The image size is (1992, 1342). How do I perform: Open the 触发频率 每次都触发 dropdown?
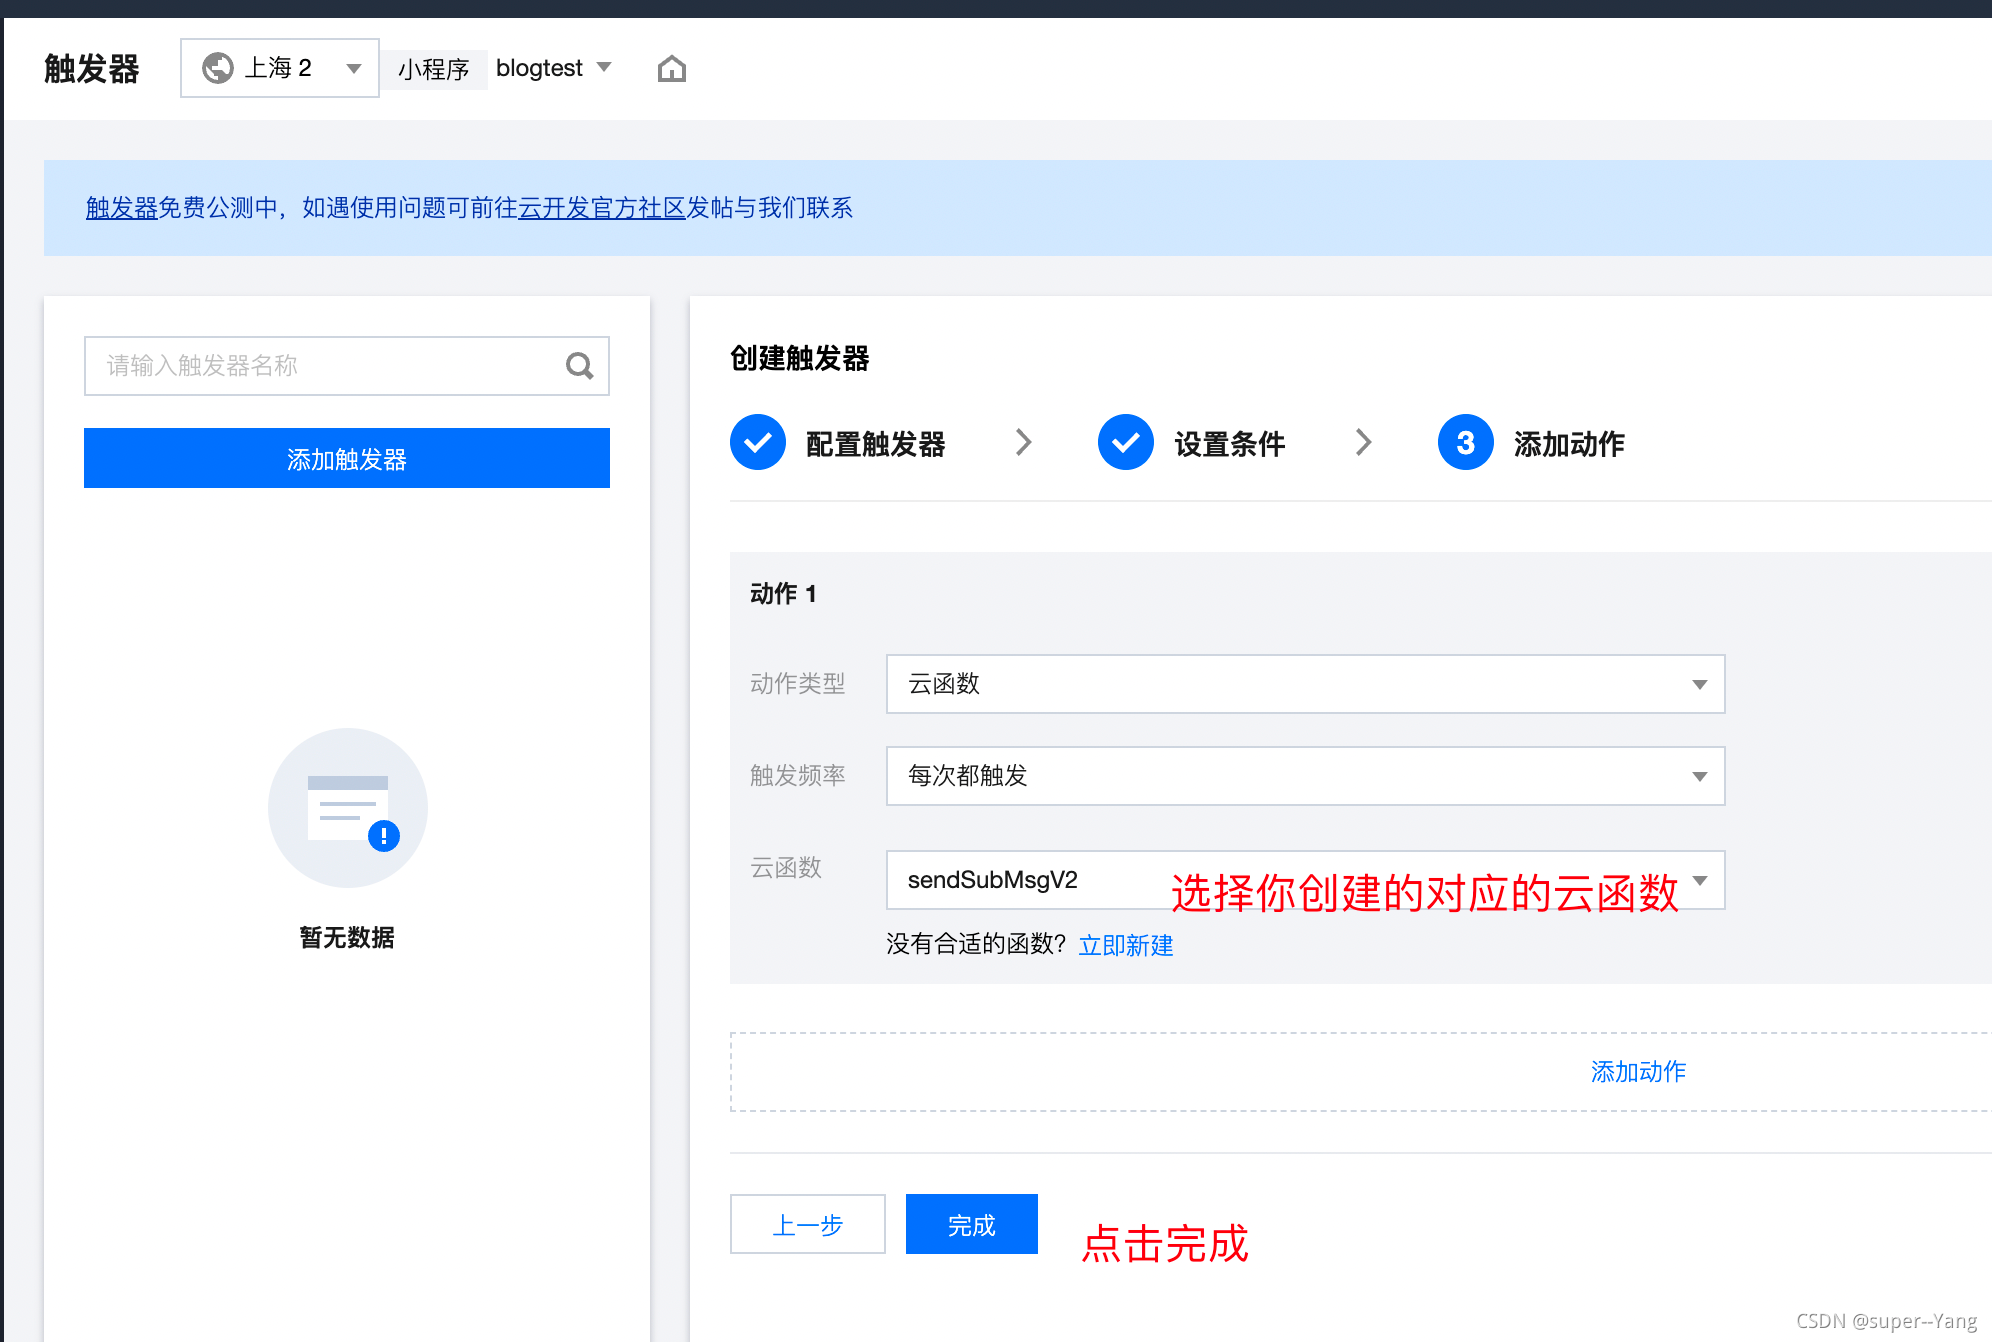click(1305, 776)
